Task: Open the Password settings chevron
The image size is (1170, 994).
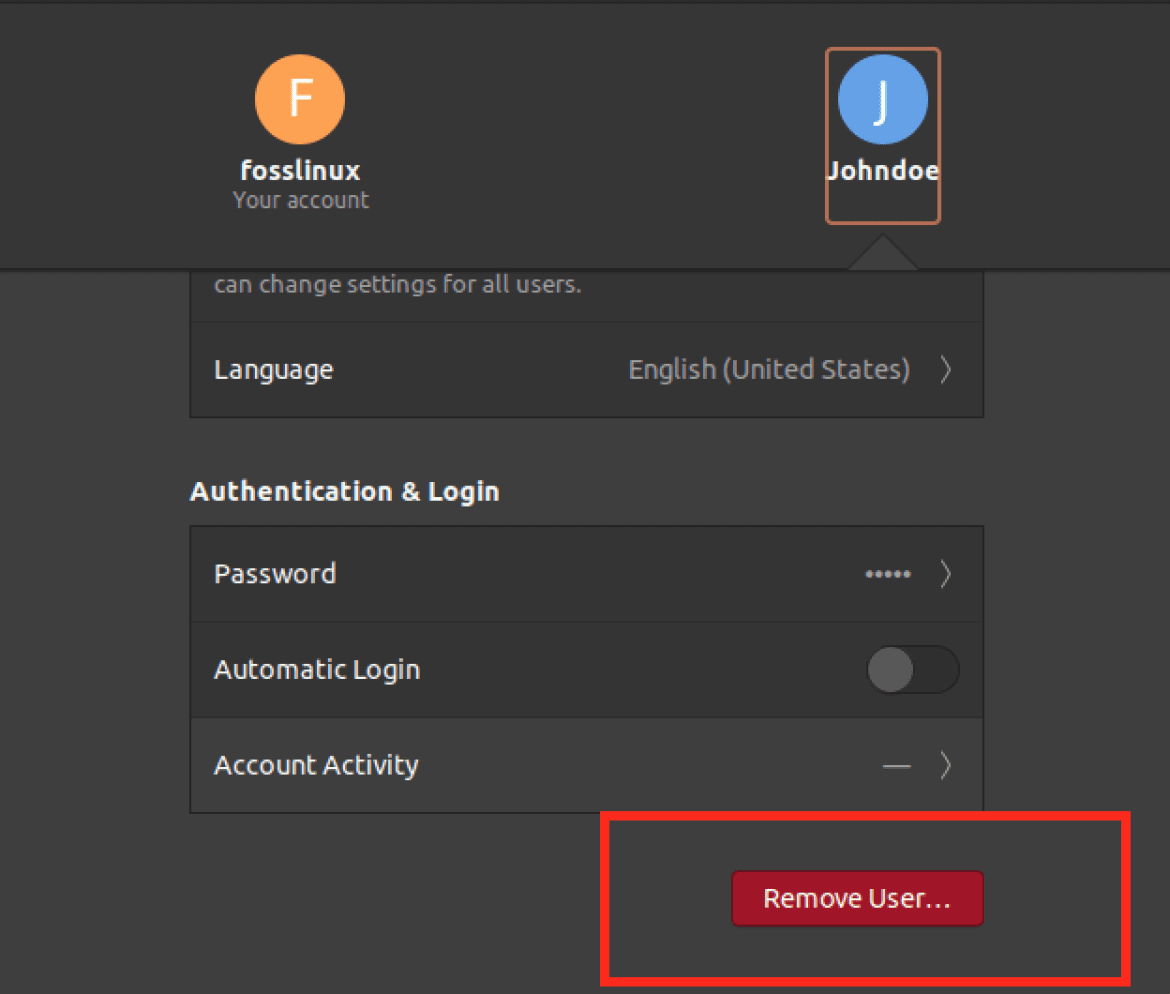Action: point(946,573)
